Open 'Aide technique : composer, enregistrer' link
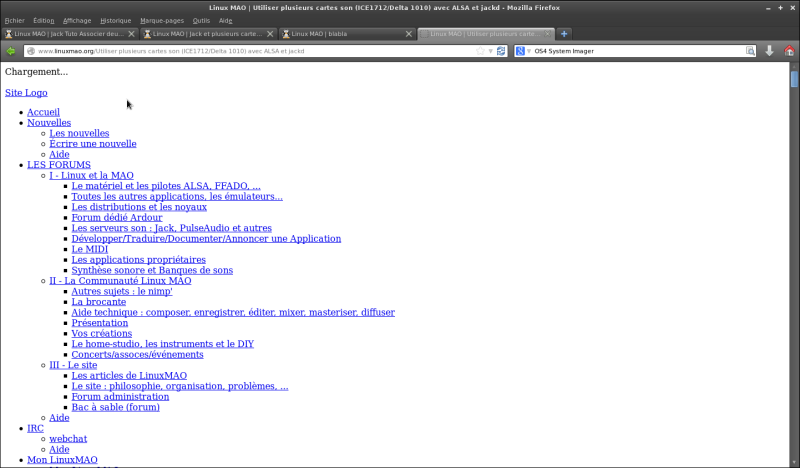This screenshot has width=800, height=468. pos(233,312)
